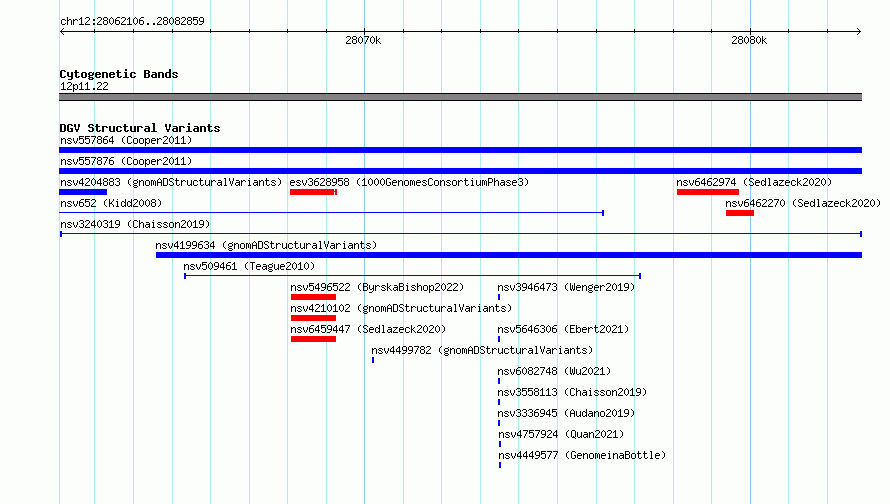Open nsv4449577 (GenomeinaBottle) label
Image resolution: width=890 pixels, height=504 pixels.
[x=582, y=455]
